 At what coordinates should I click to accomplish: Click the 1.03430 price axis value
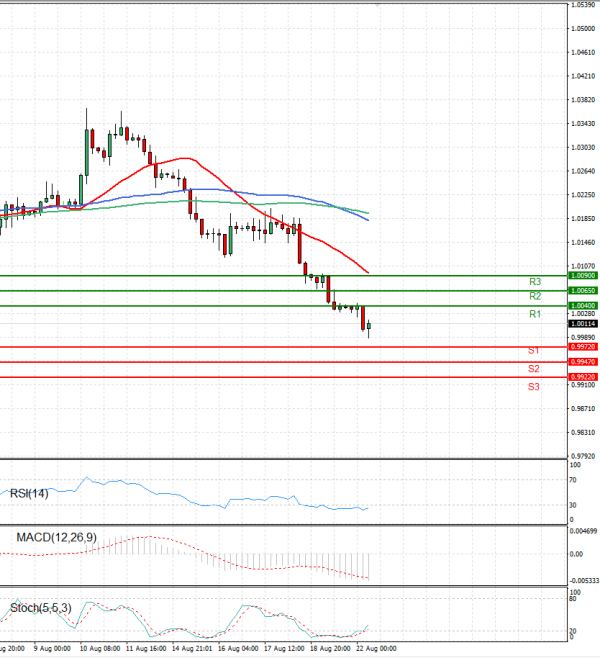(x=583, y=124)
